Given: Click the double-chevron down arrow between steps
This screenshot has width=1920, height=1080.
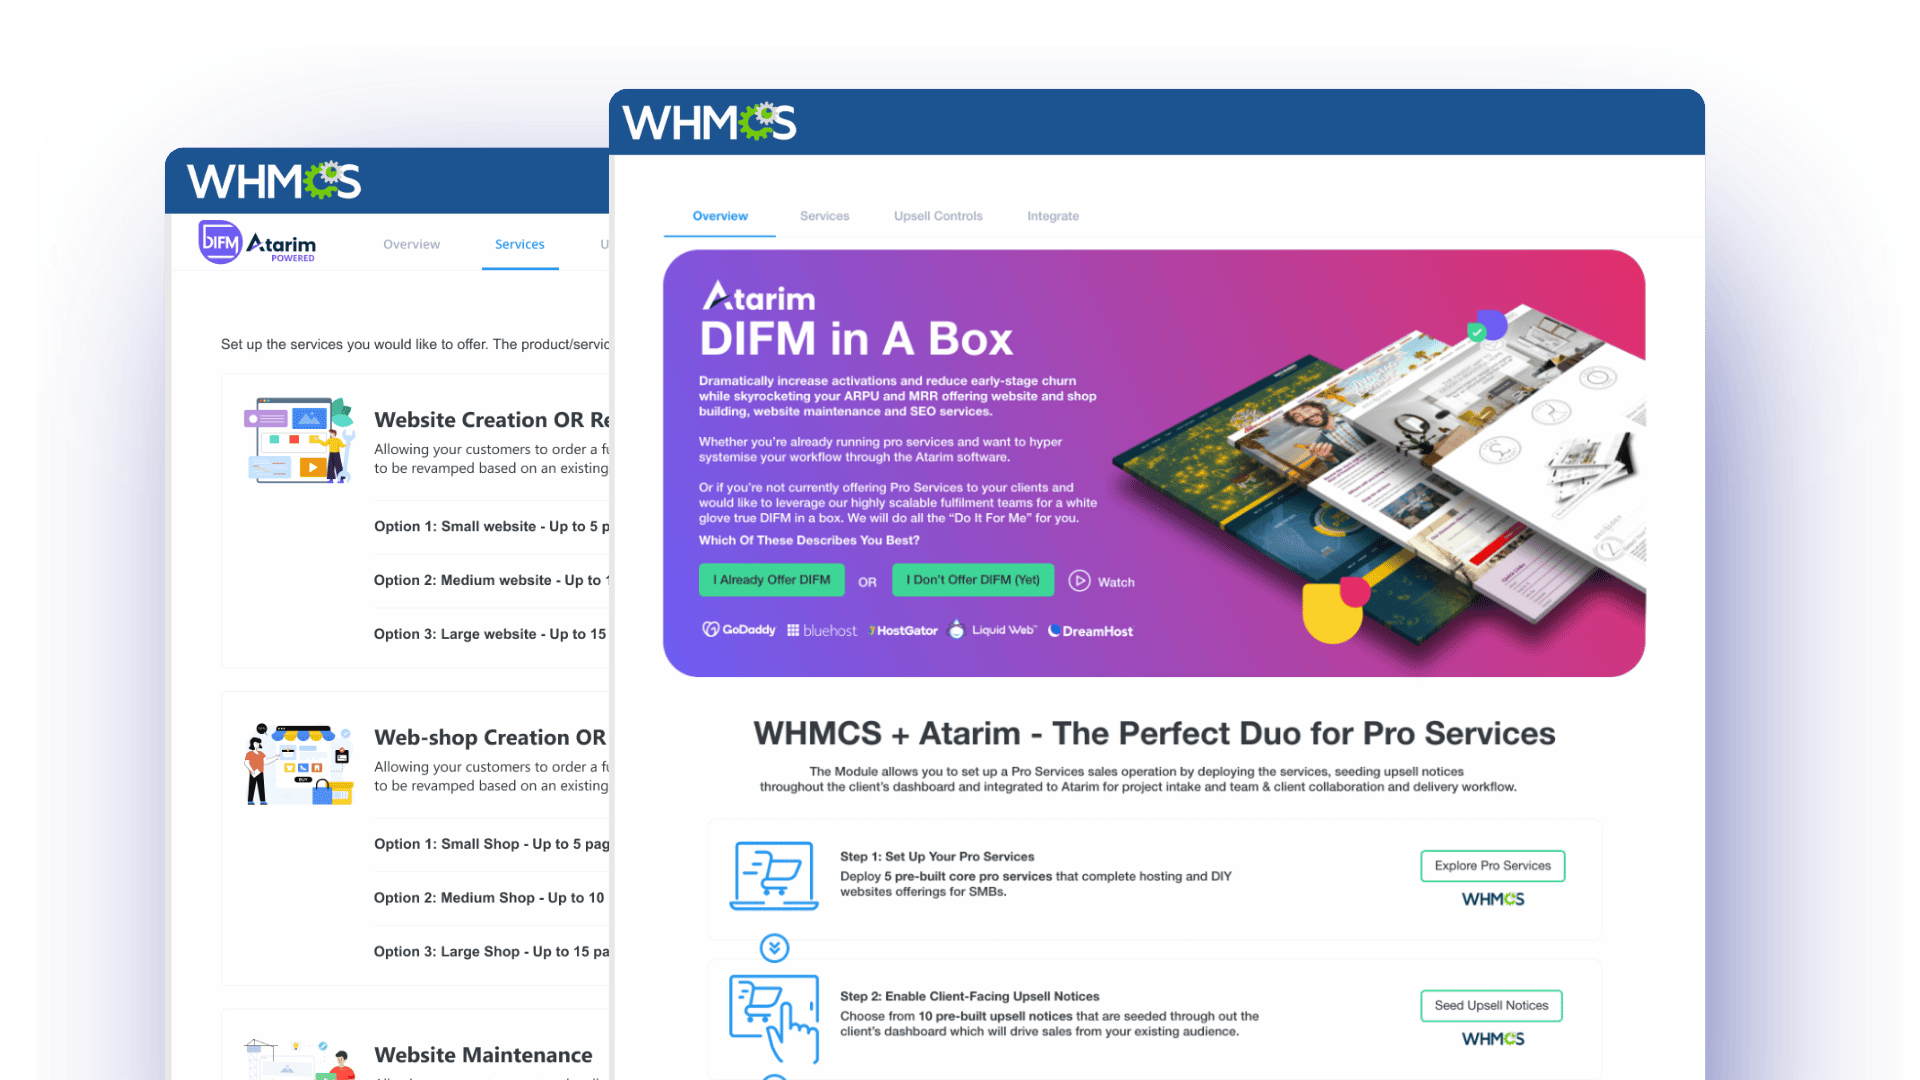Looking at the screenshot, I should coord(774,947).
